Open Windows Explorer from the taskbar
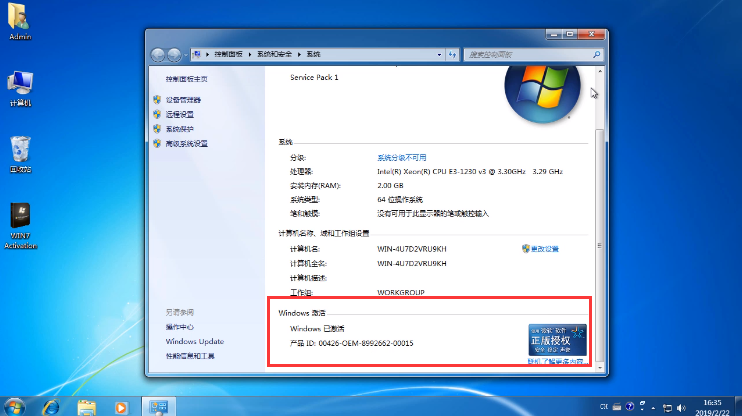 pos(87,407)
